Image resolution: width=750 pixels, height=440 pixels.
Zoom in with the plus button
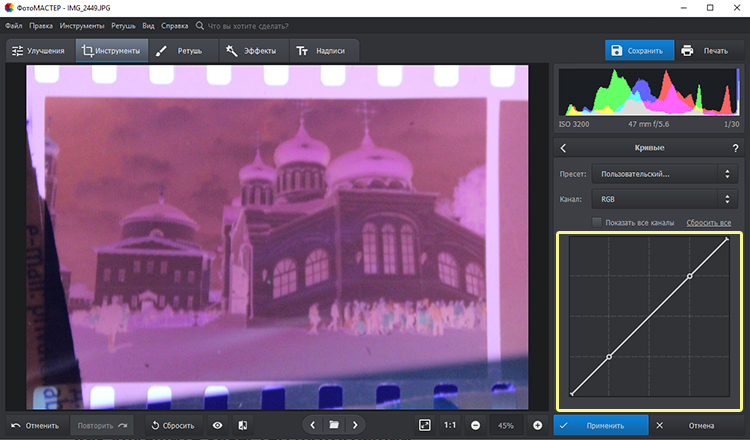537,425
